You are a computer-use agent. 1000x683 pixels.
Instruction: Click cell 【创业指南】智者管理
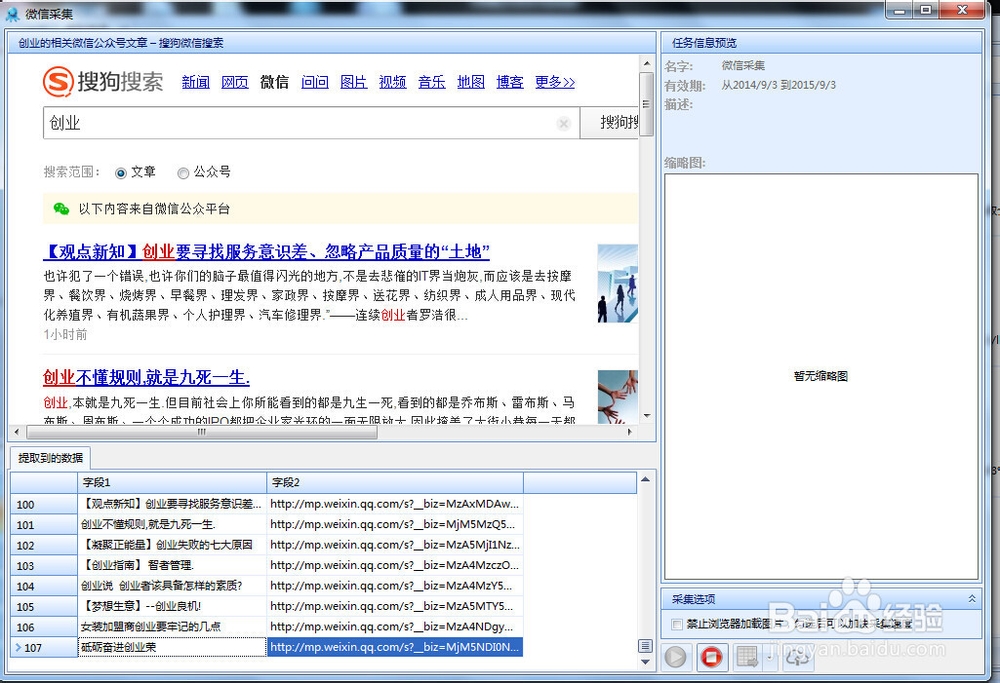coord(172,566)
